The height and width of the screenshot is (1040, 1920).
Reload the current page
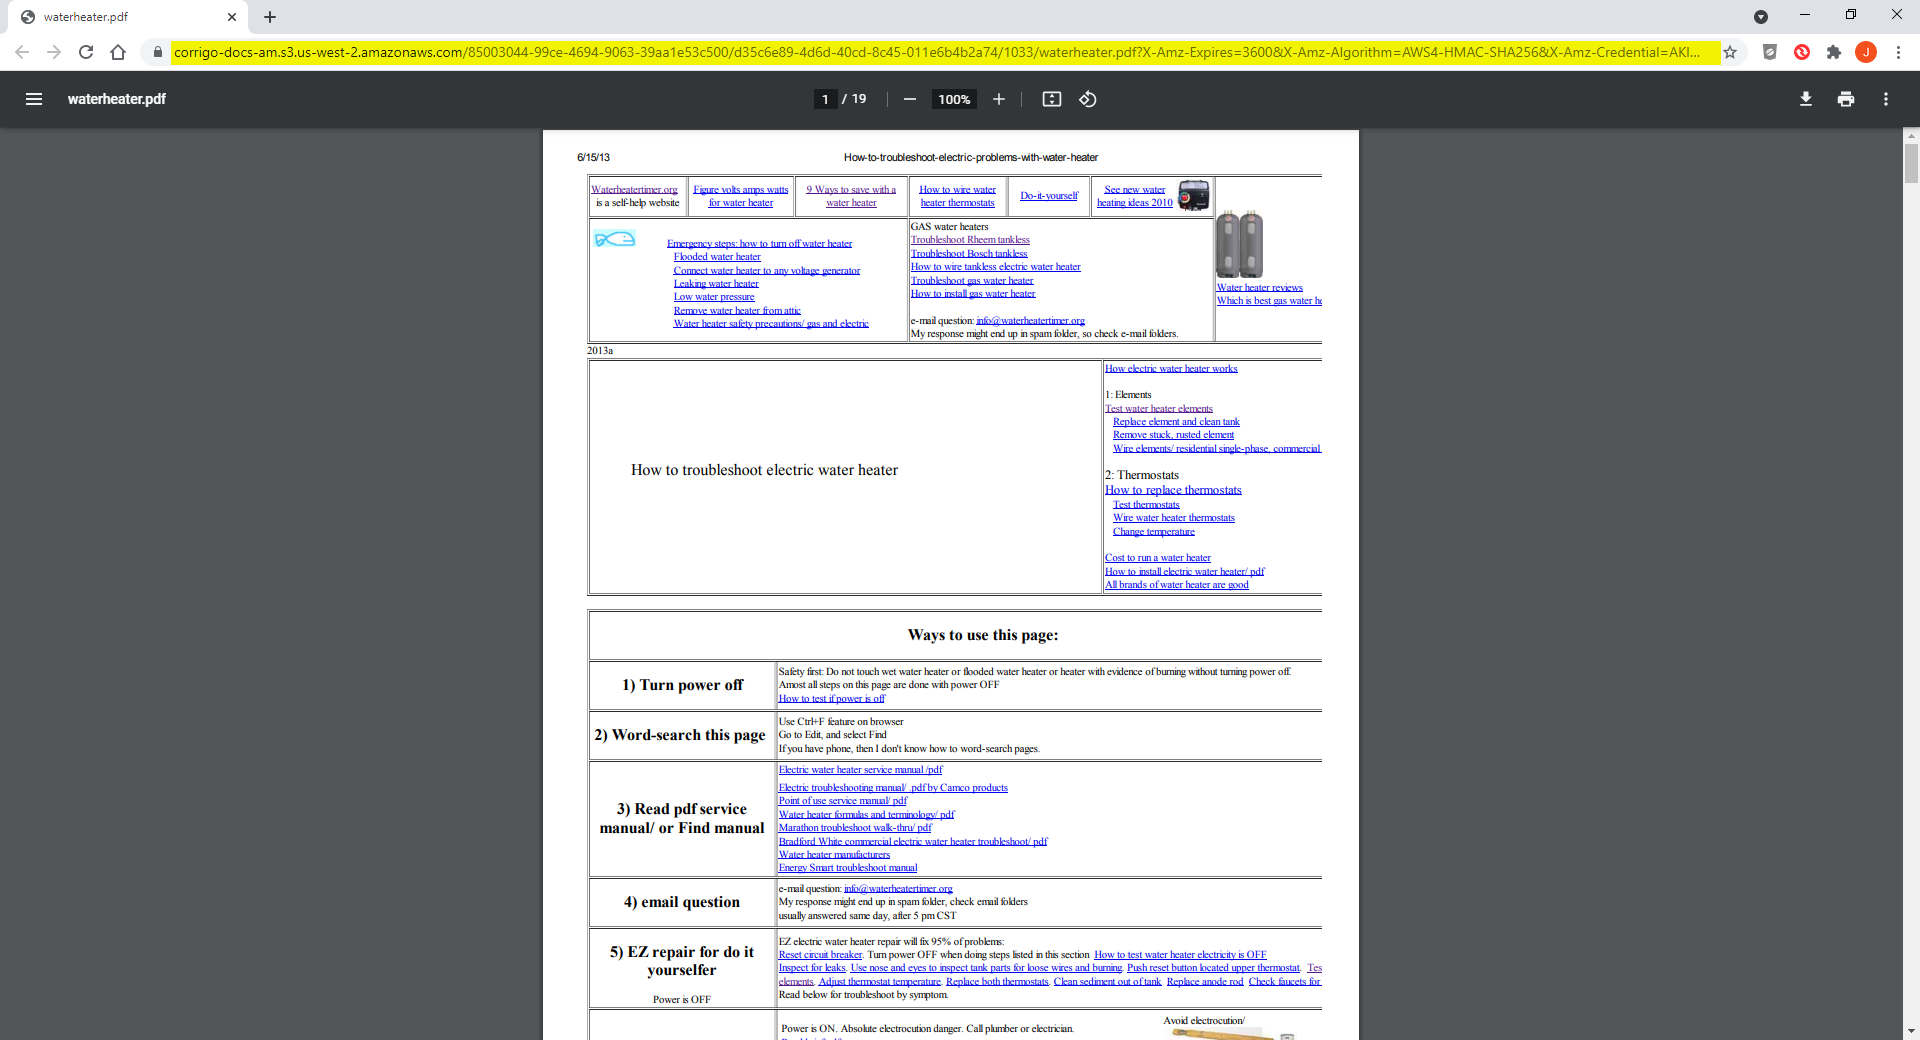click(x=86, y=52)
